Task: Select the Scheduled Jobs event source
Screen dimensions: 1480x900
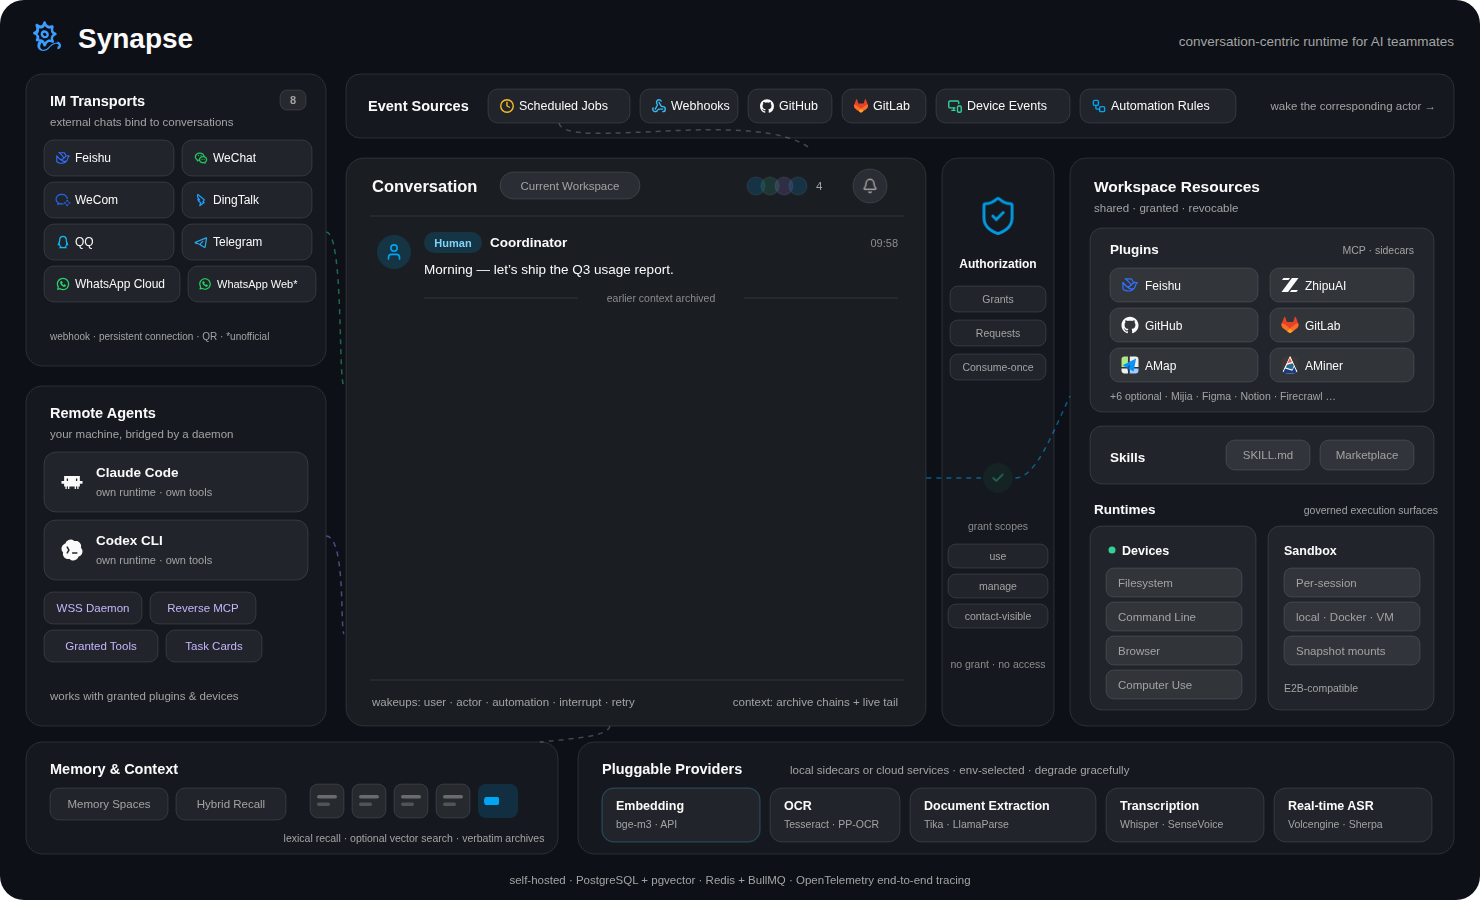Action: point(559,106)
